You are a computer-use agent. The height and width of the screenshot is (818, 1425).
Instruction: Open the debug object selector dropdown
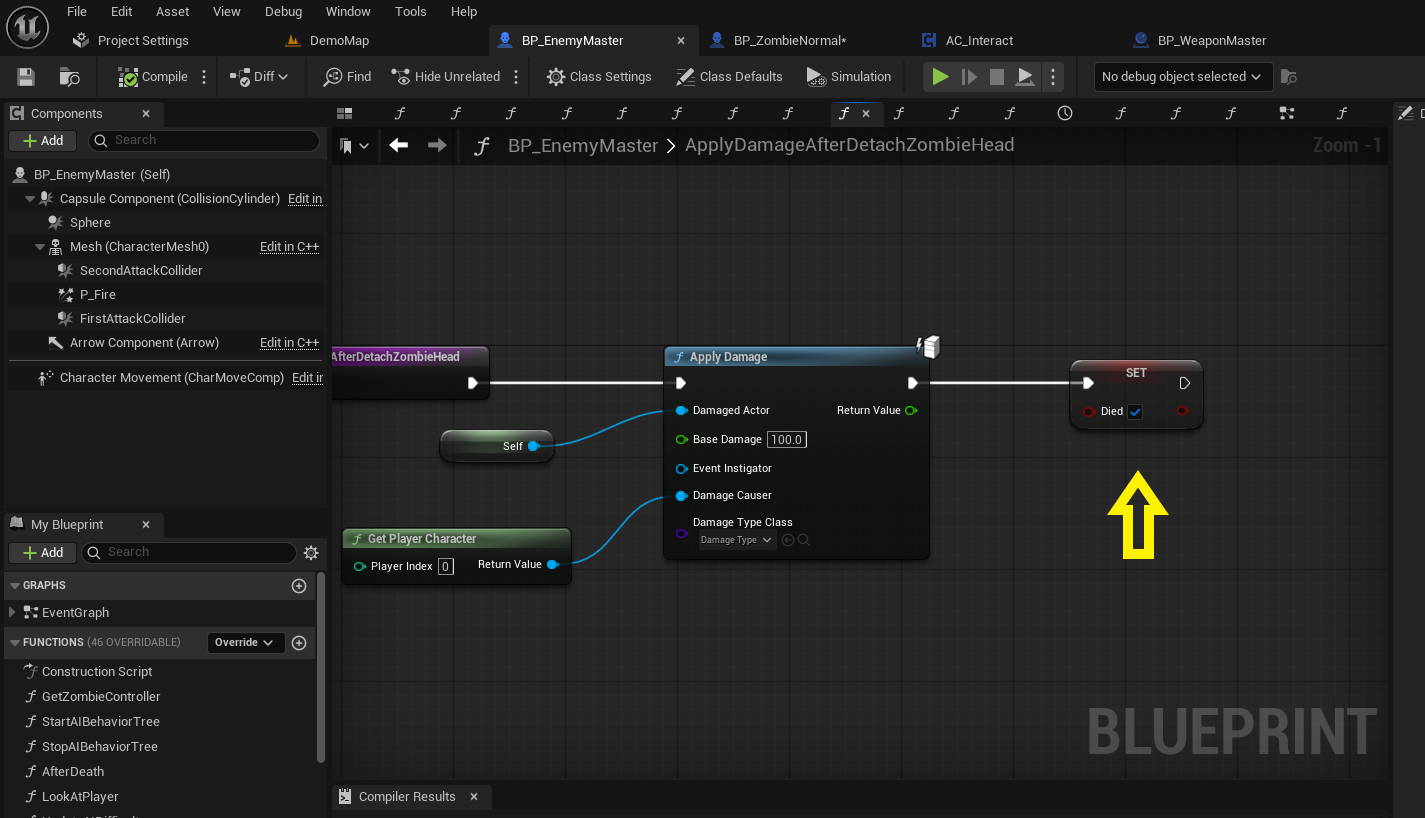1183,77
